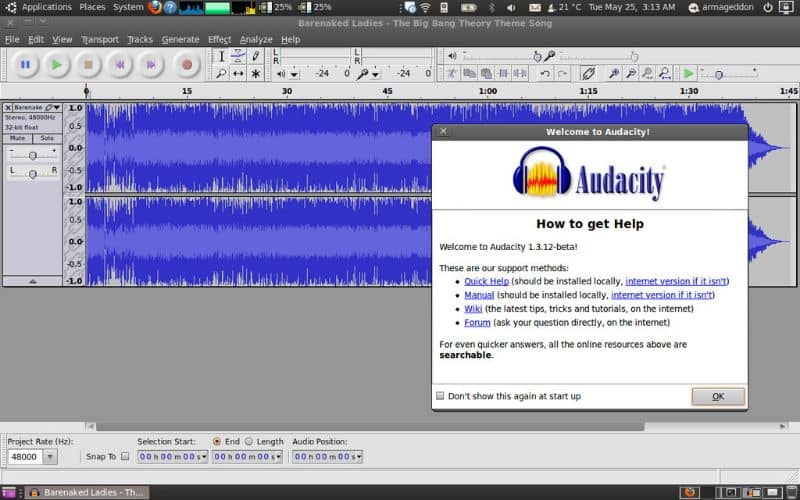The height and width of the screenshot is (500, 800).
Task: Select the Time Shift tool
Action: [239, 74]
